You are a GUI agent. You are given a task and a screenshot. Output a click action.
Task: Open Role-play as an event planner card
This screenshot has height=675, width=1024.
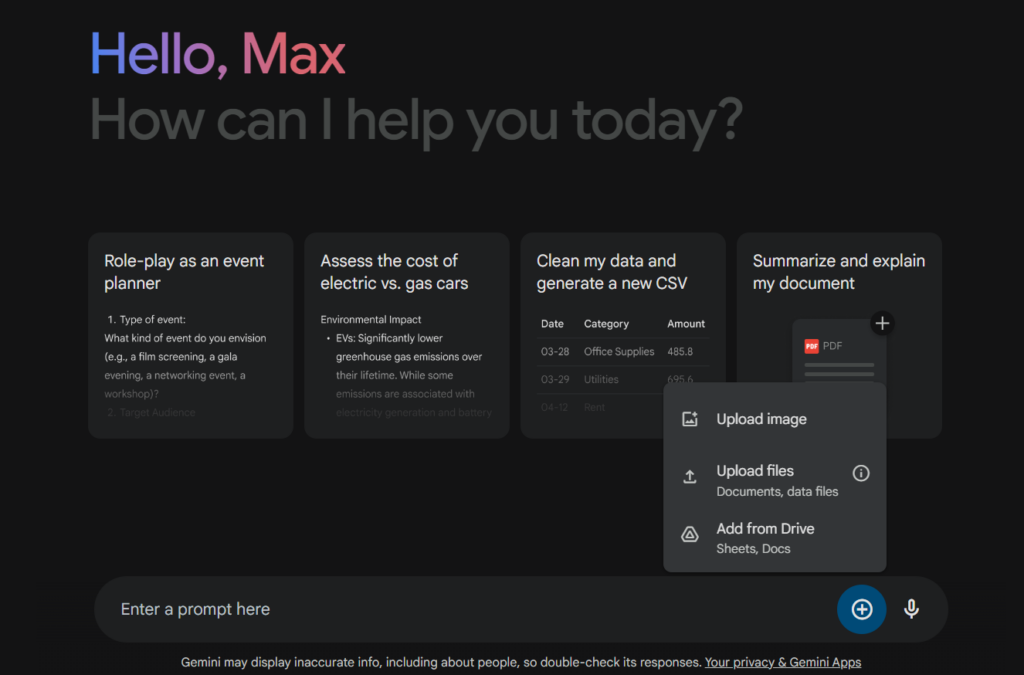pyautogui.click(x=190, y=272)
